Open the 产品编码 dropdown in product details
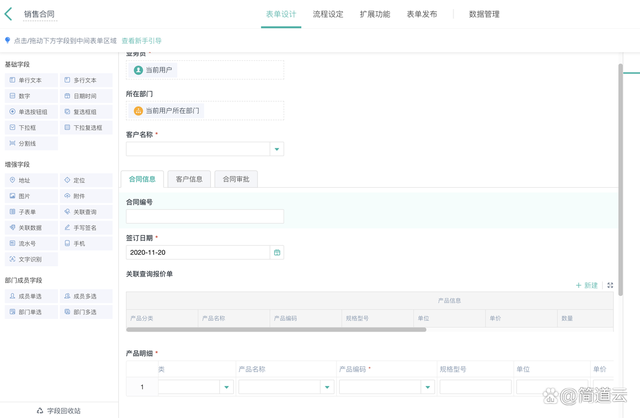640x418 pixels. 427,387
